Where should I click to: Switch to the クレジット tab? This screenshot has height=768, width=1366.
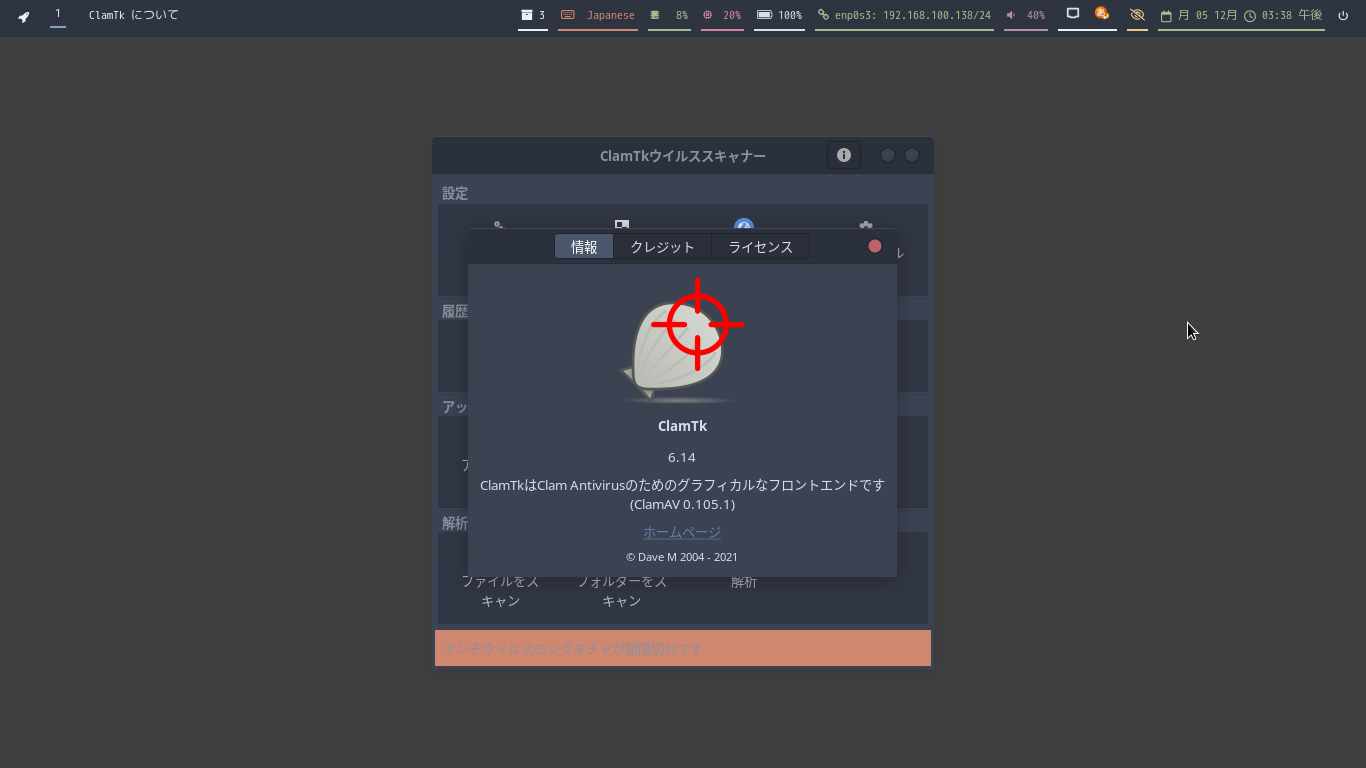(662, 247)
